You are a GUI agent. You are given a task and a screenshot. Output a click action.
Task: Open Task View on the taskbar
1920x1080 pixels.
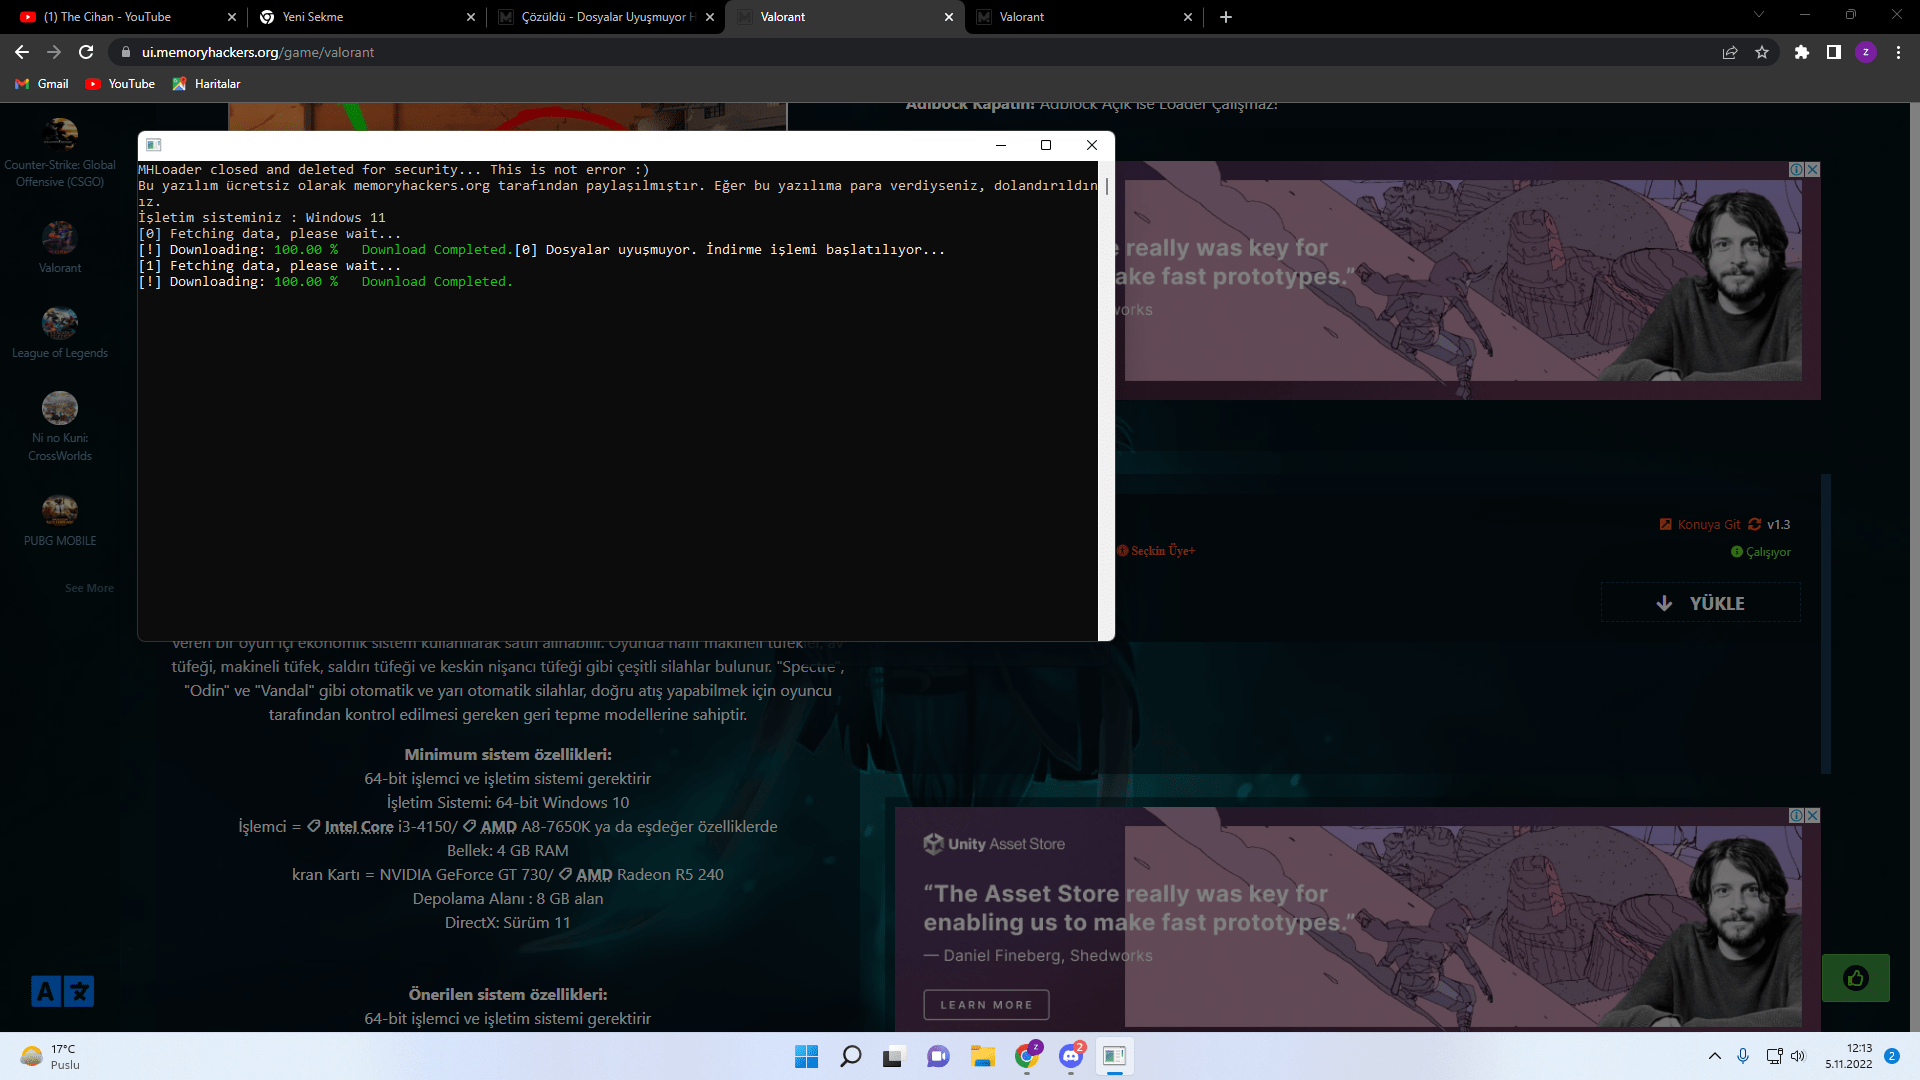[893, 1056]
